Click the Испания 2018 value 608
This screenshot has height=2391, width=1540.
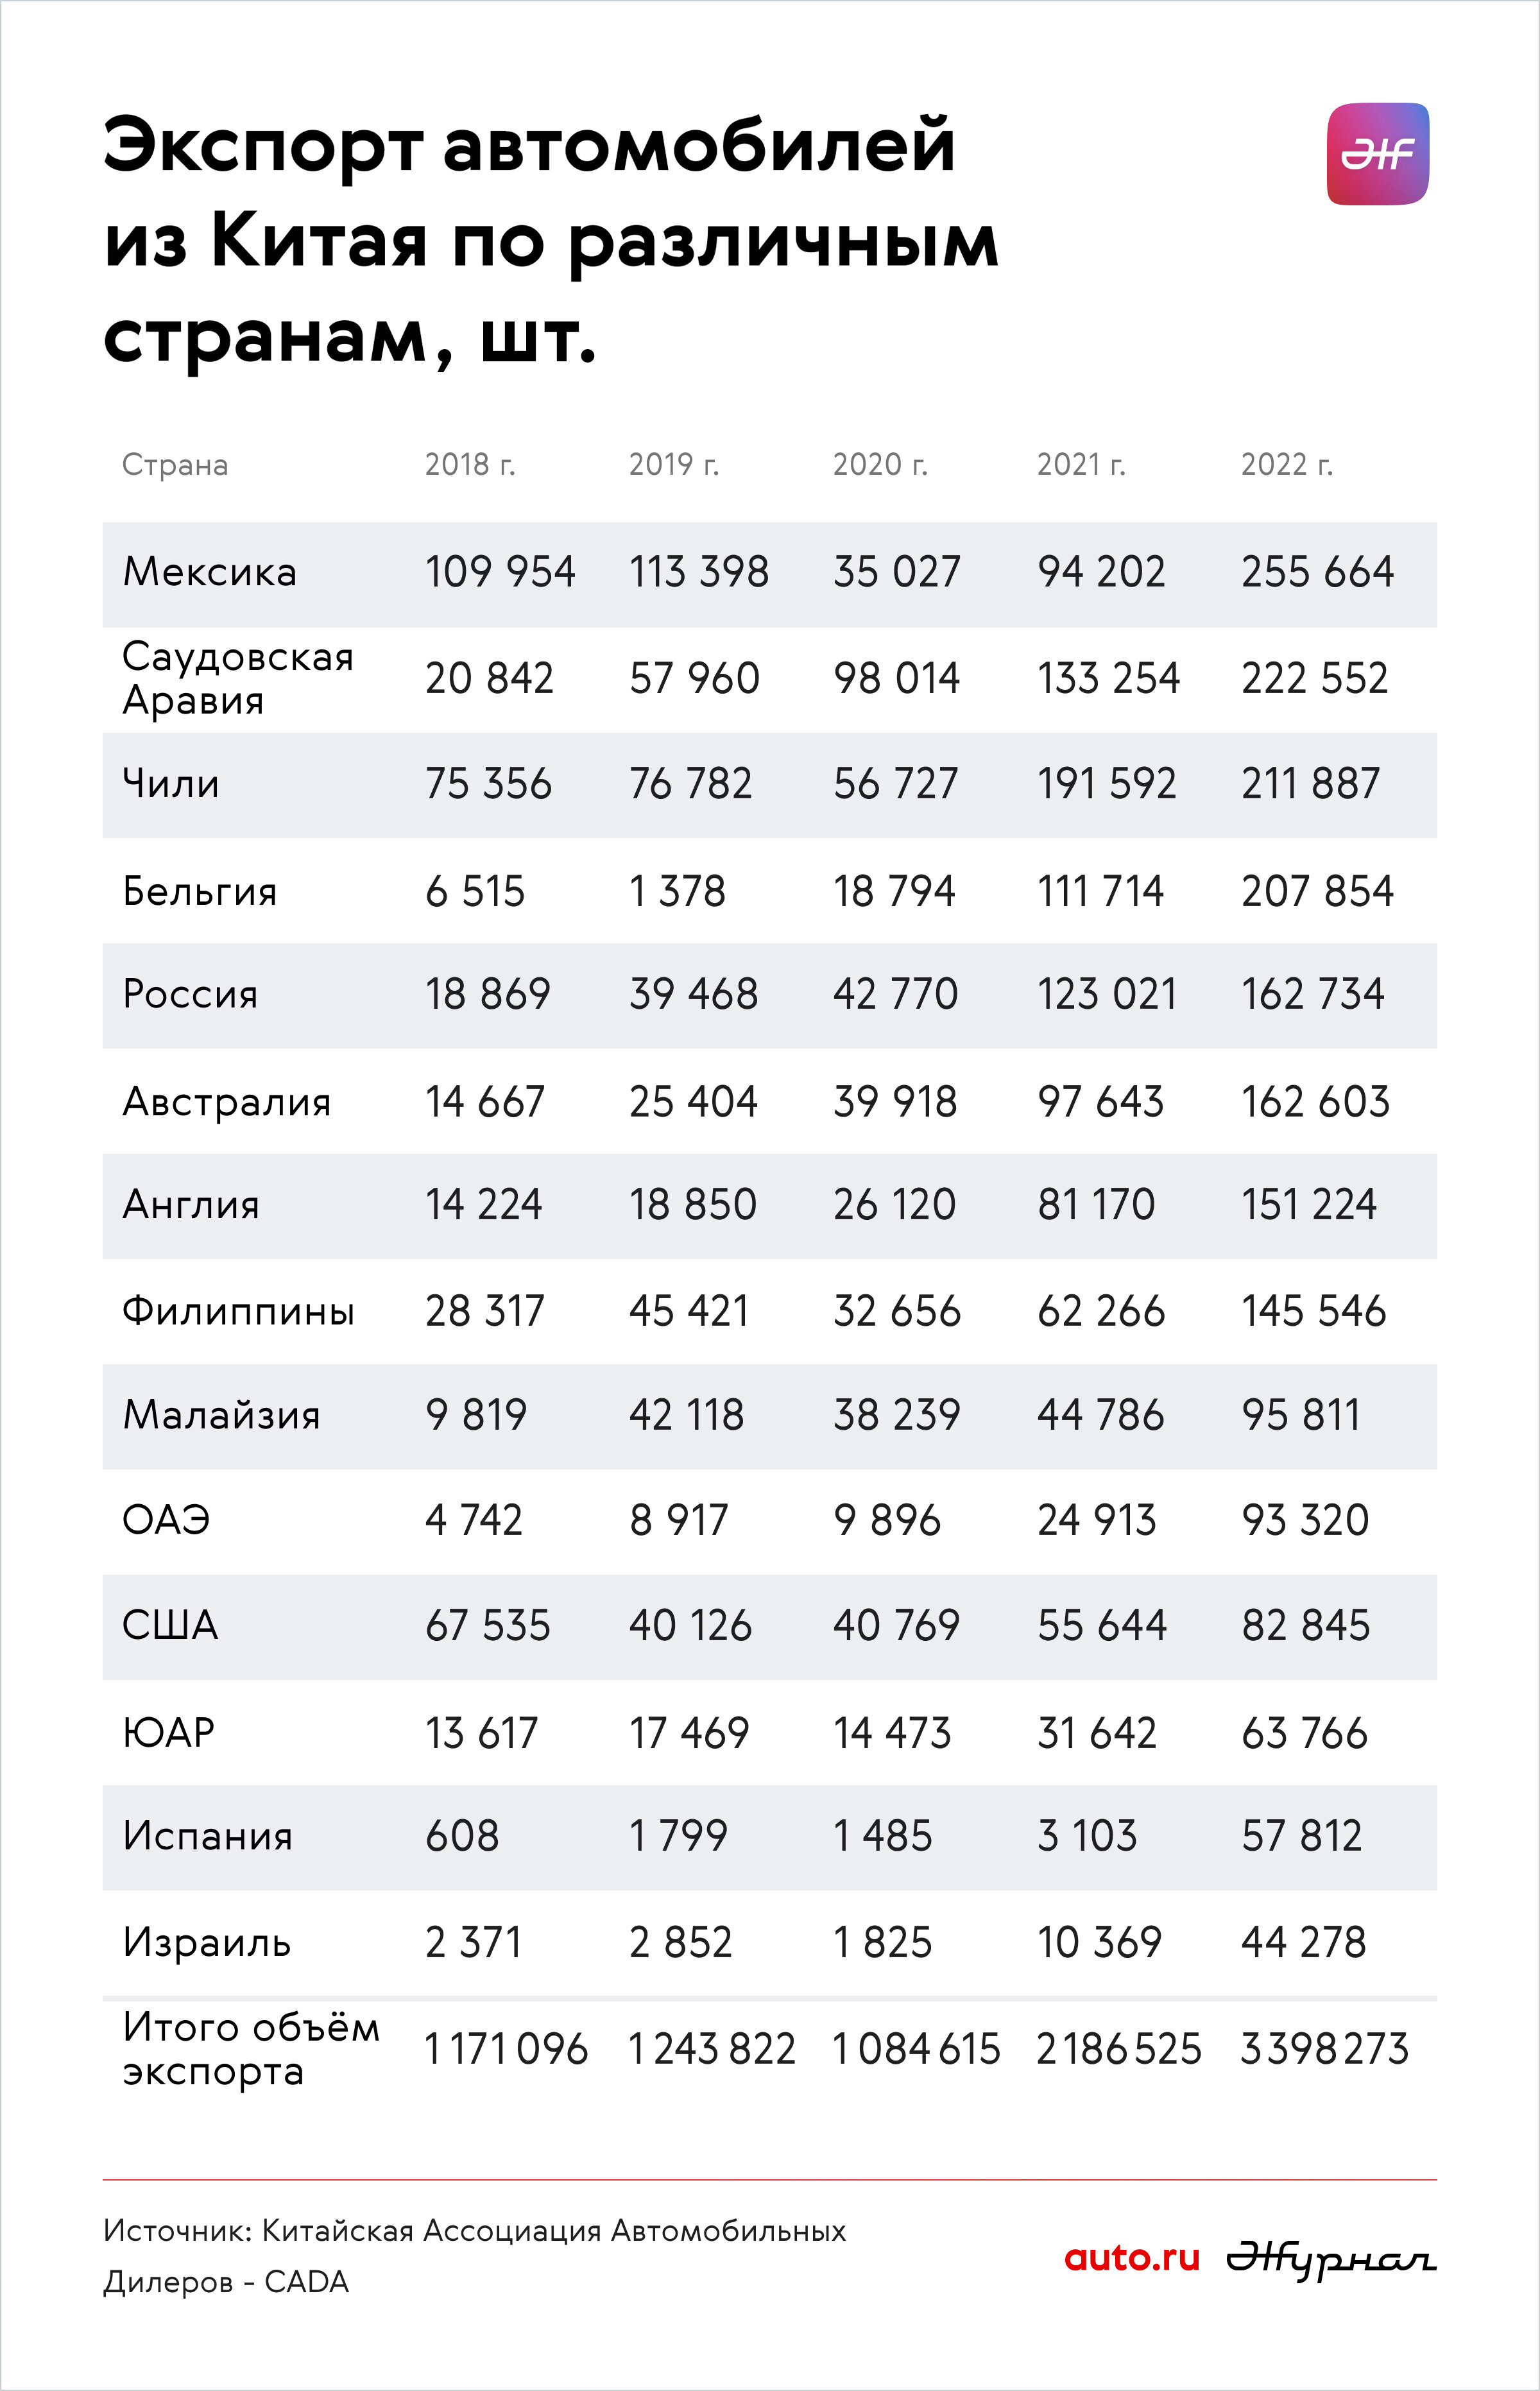(x=462, y=1836)
